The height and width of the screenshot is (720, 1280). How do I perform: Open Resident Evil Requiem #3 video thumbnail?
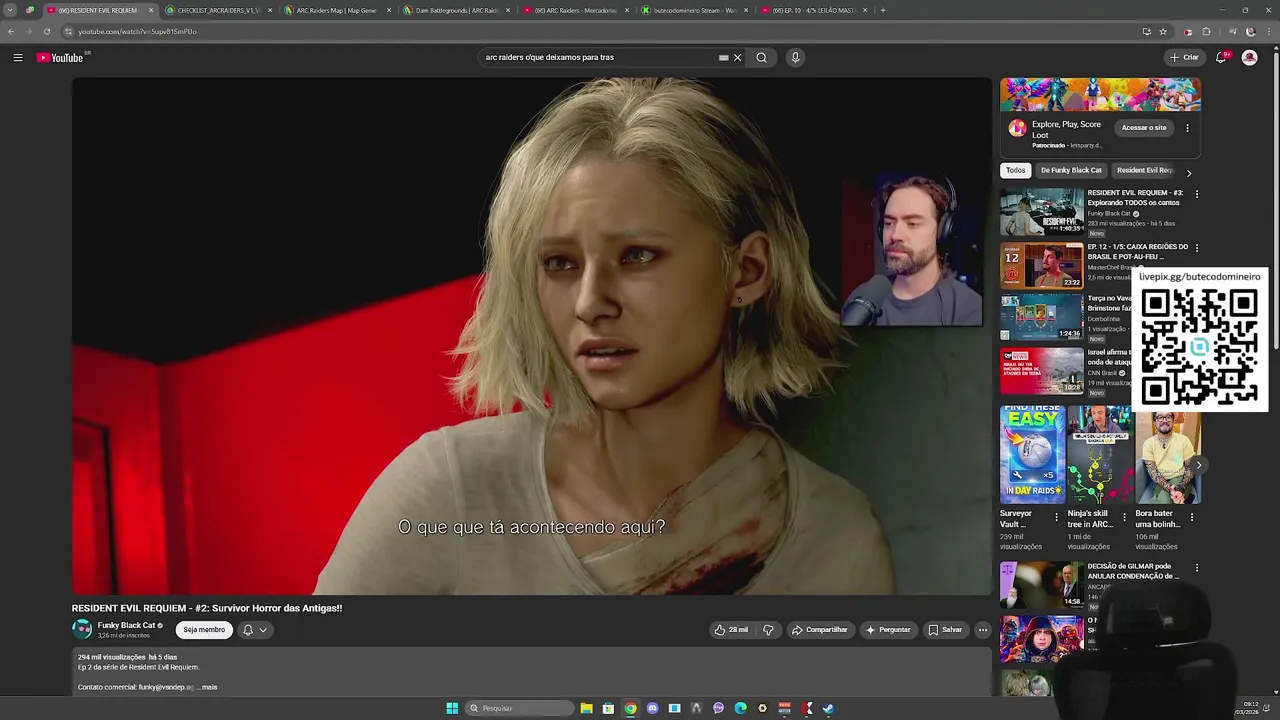[x=1042, y=212]
